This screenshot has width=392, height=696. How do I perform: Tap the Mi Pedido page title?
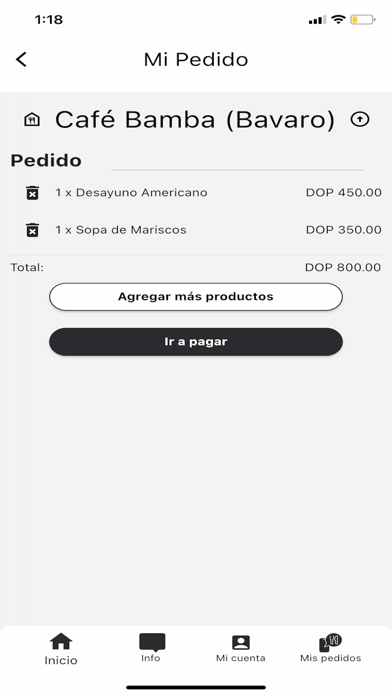coord(196,59)
